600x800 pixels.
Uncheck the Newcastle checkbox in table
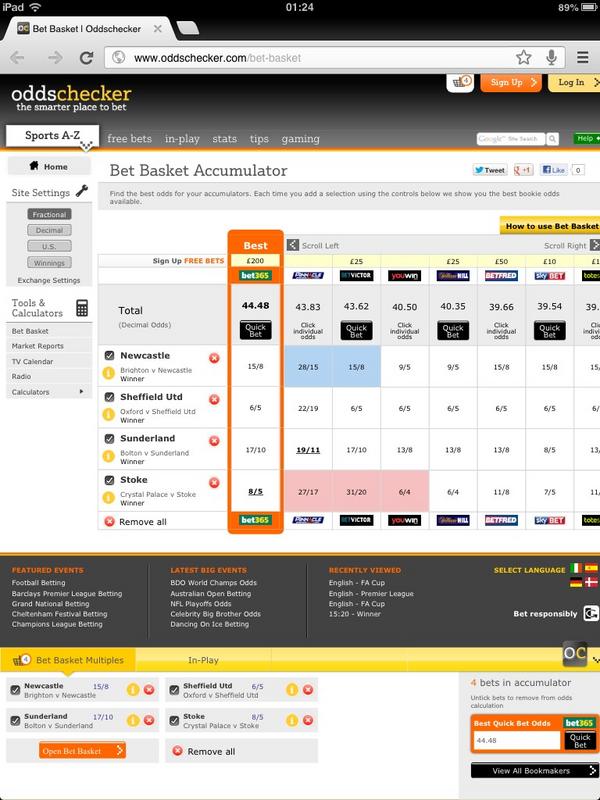109,356
